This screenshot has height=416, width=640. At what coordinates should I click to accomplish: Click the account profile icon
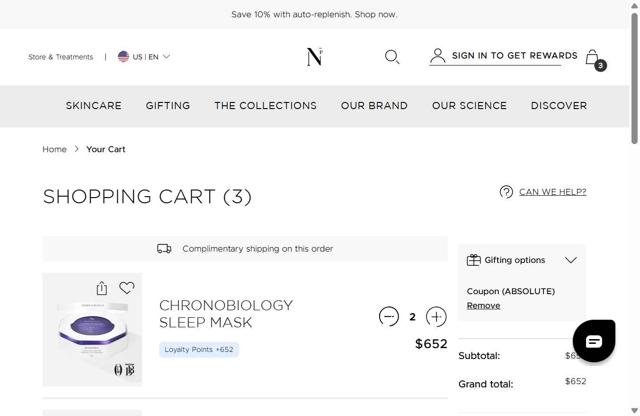click(437, 56)
